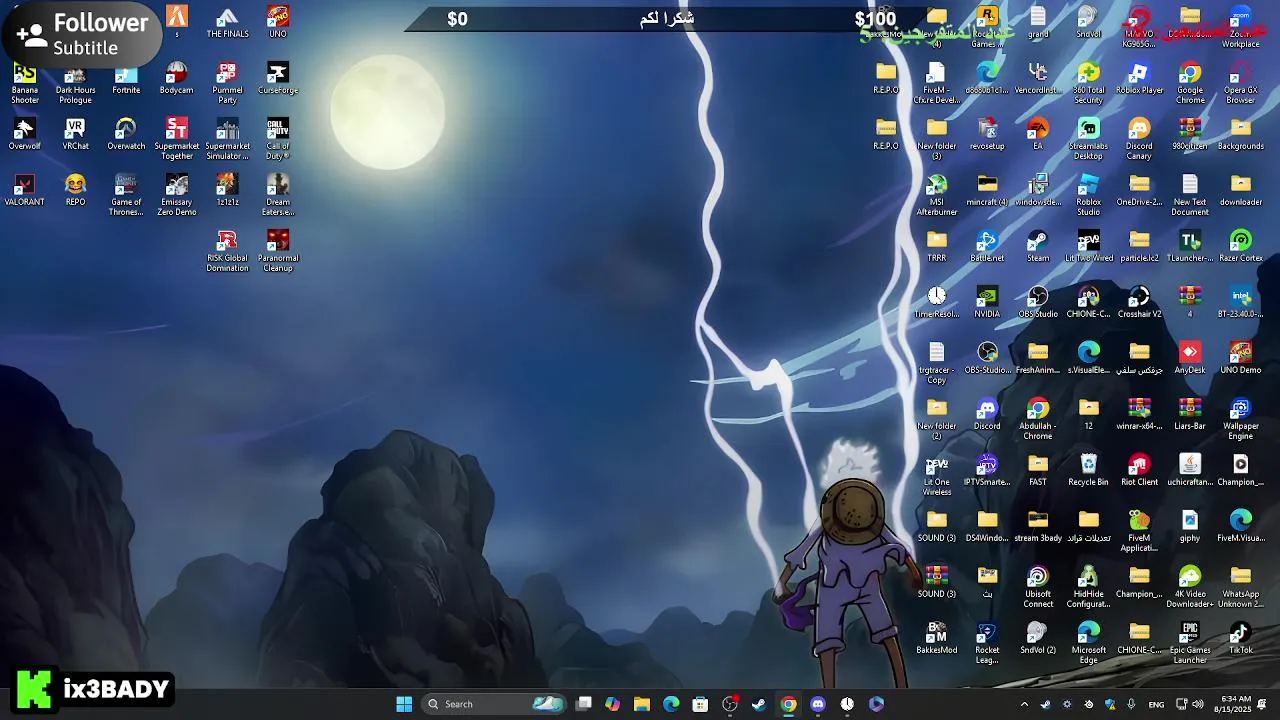This screenshot has height=720, width=1280.
Task: Select the Pummel Party icon
Action: coord(227,84)
